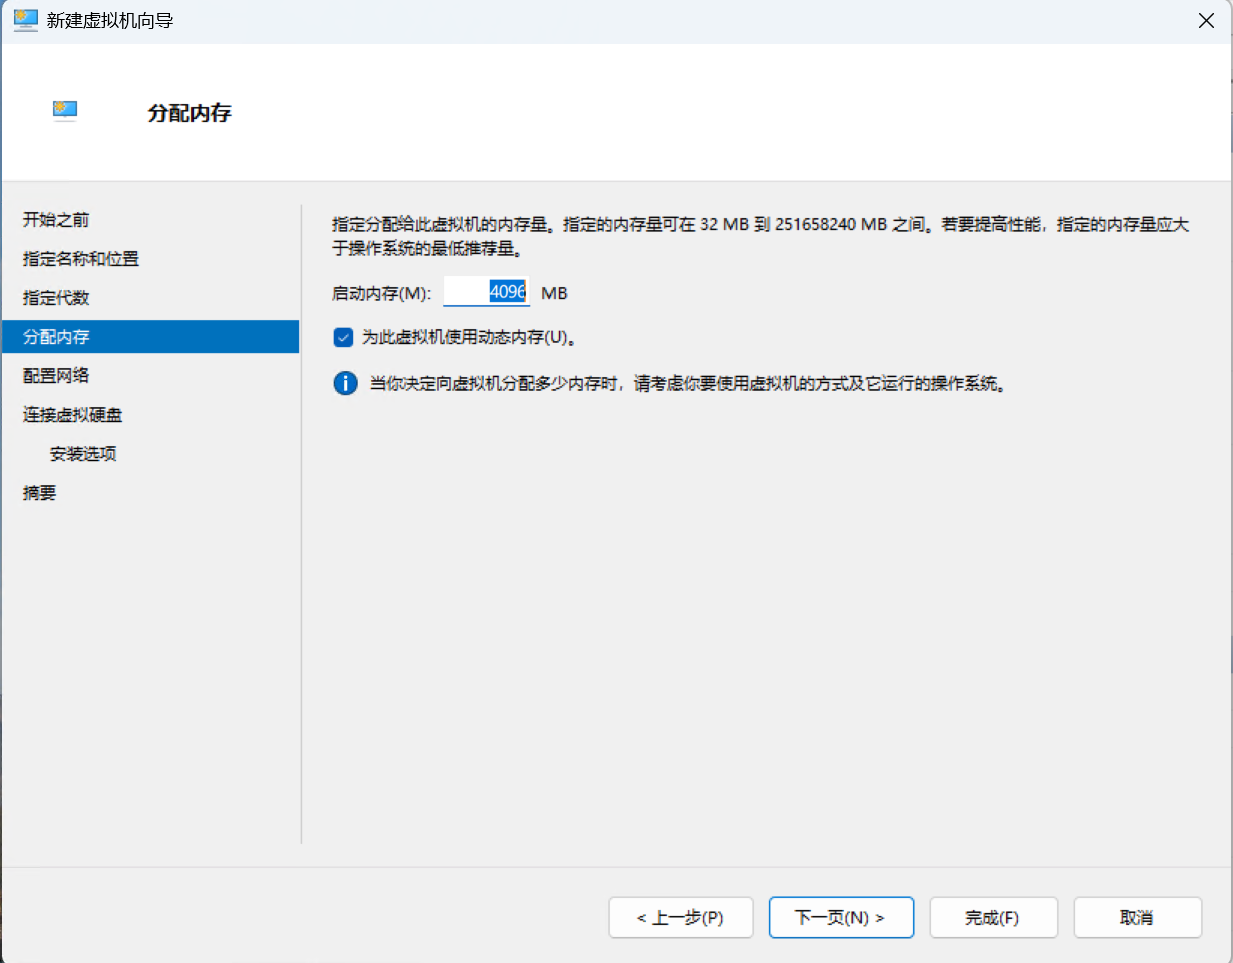Viewport: 1233px width, 963px height.
Task: Click the blue info icon next to the memory tip
Action: pos(345,384)
